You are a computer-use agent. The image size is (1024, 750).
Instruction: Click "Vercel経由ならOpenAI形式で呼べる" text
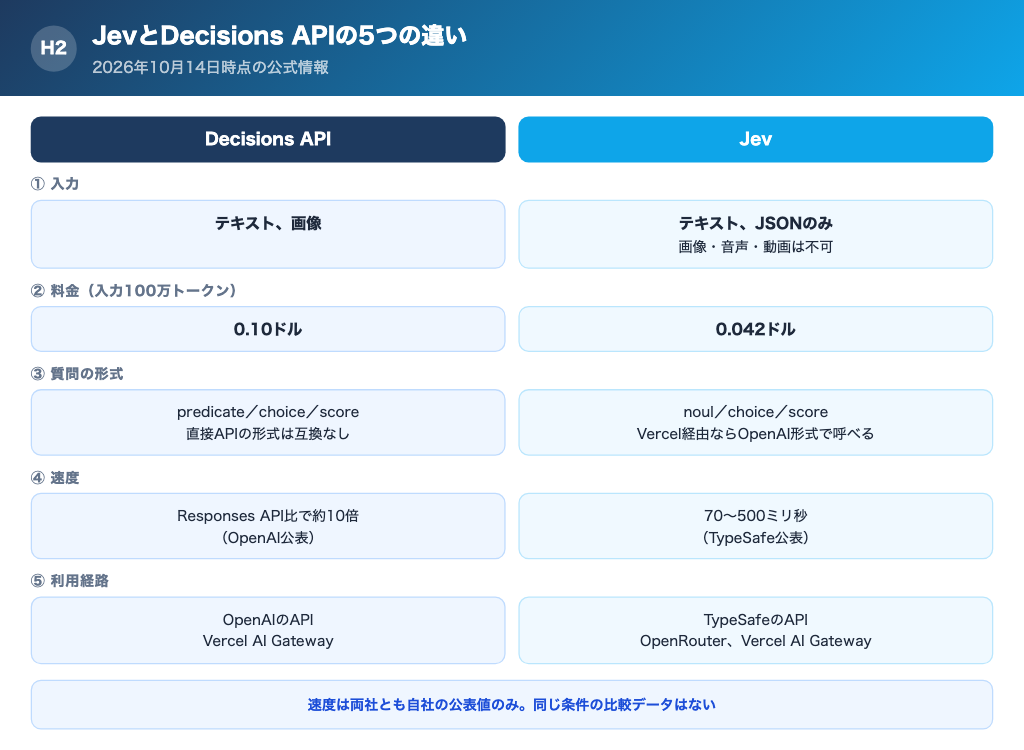(756, 434)
